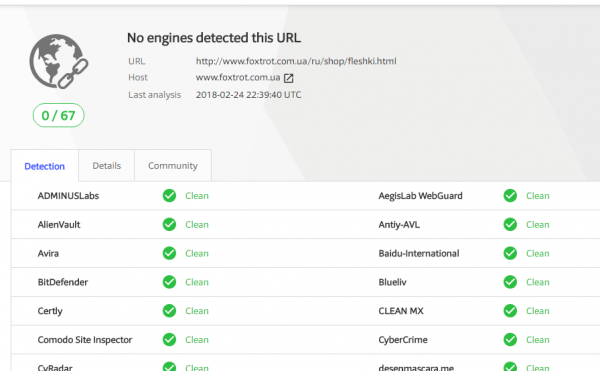Click the green checkmark for CLEAN MX
Image resolution: width=600 pixels, height=371 pixels.
point(510,311)
